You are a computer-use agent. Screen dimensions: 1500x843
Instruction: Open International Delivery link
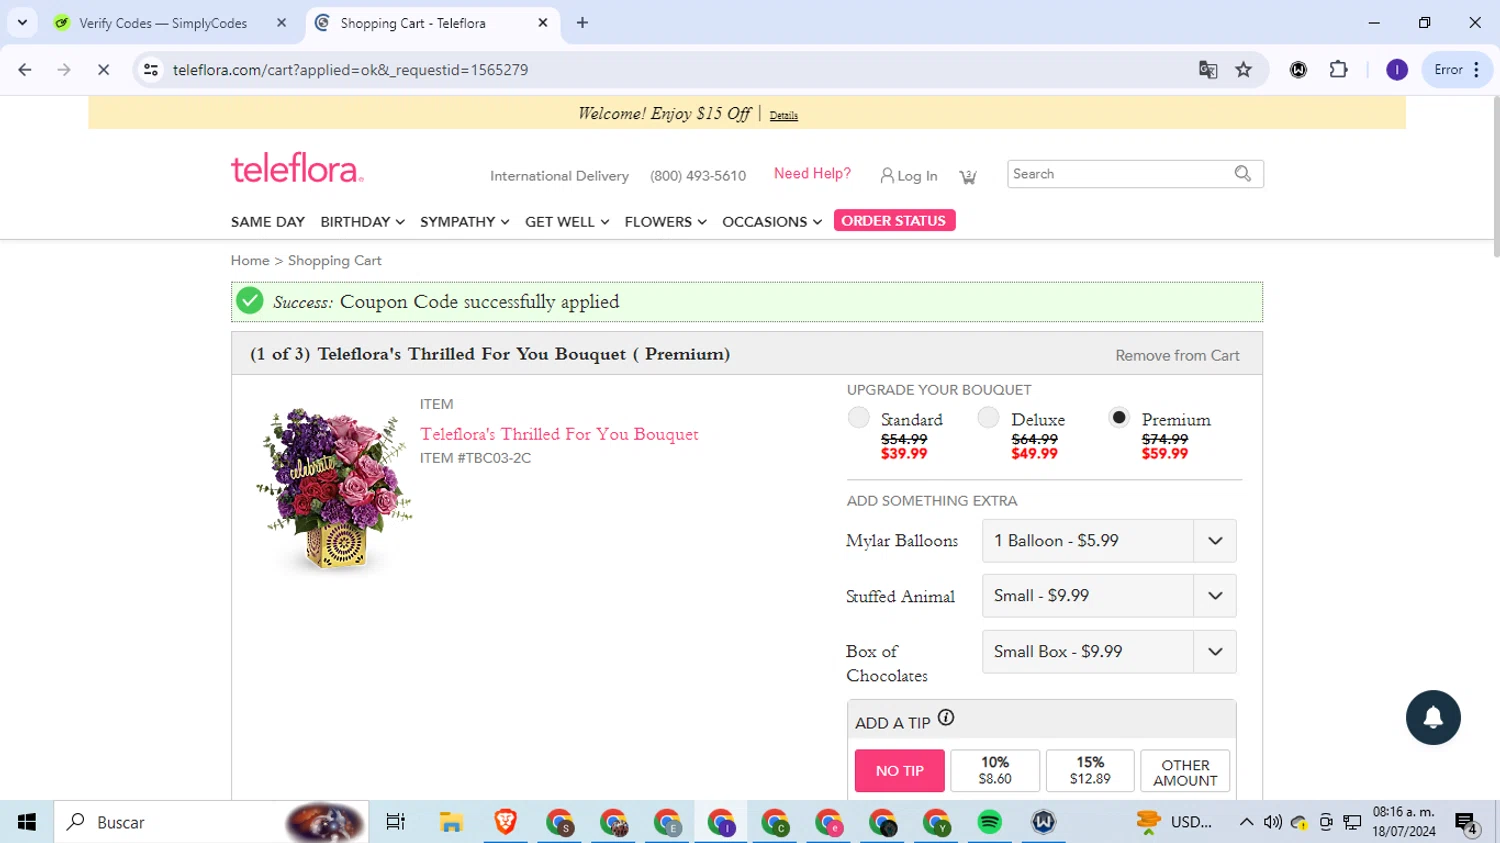tap(559, 176)
